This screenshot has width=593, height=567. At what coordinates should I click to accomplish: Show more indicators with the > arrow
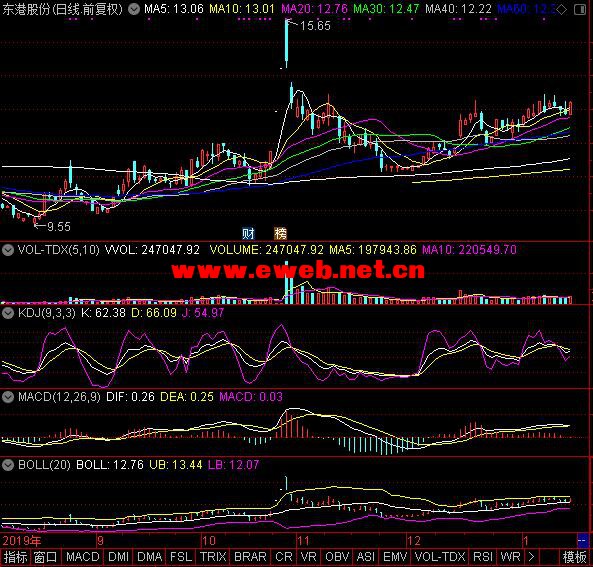[531, 556]
